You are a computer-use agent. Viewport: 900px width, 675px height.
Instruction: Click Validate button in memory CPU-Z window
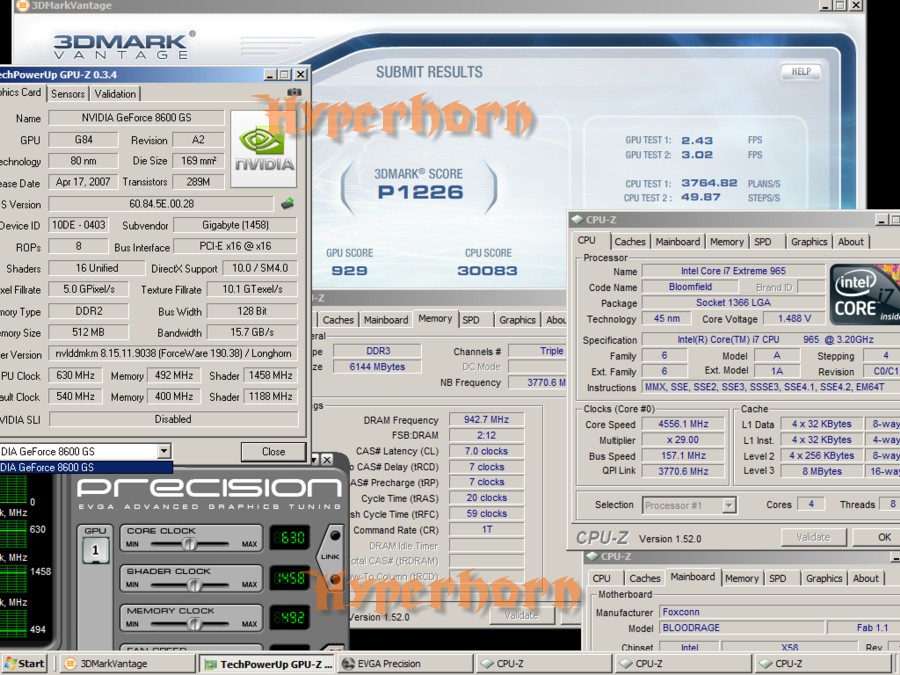(x=521, y=615)
